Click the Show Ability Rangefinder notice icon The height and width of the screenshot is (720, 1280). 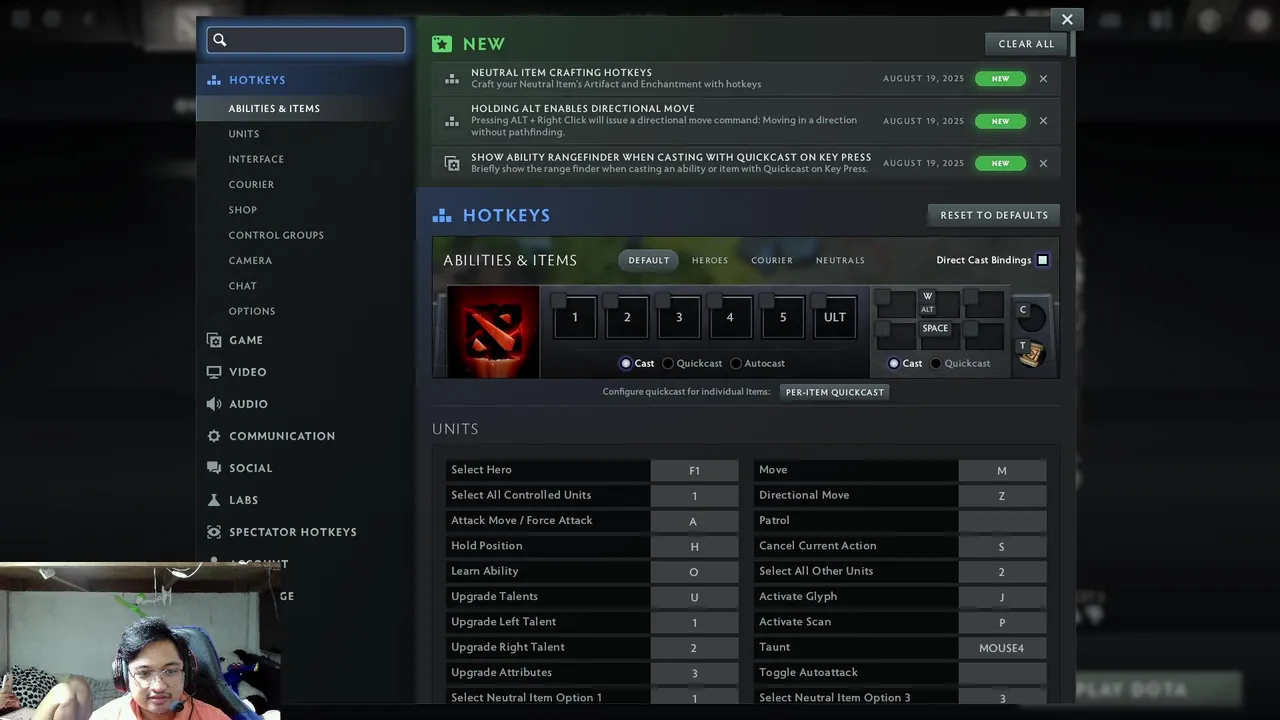coord(452,163)
